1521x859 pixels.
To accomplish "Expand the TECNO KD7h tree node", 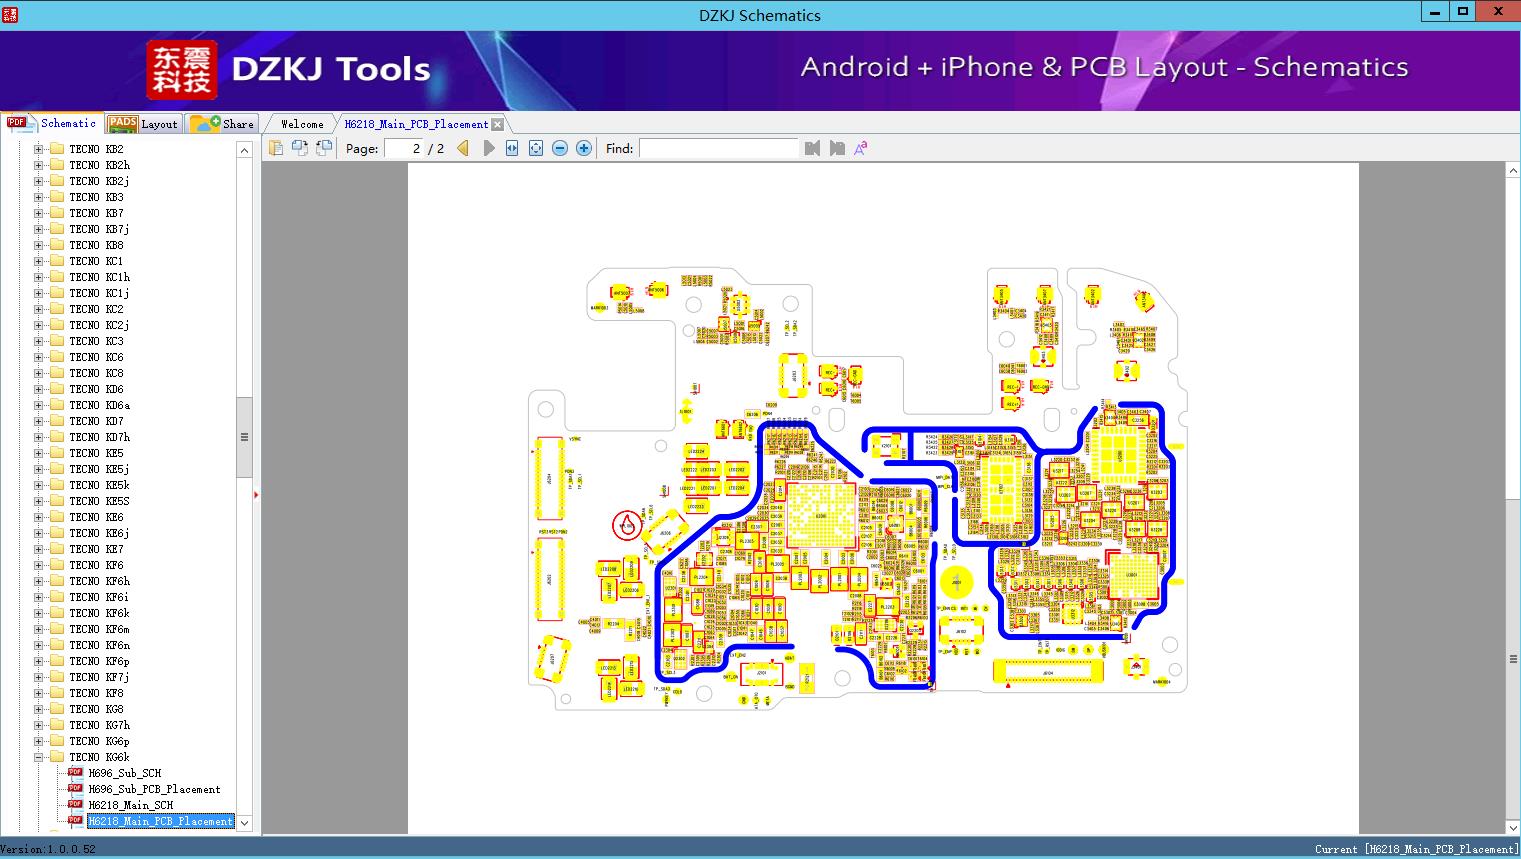I will coord(38,437).
